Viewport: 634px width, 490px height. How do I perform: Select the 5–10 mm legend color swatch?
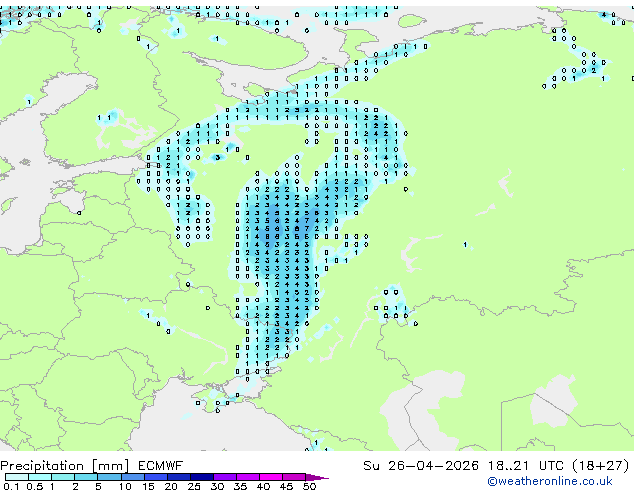point(109,477)
